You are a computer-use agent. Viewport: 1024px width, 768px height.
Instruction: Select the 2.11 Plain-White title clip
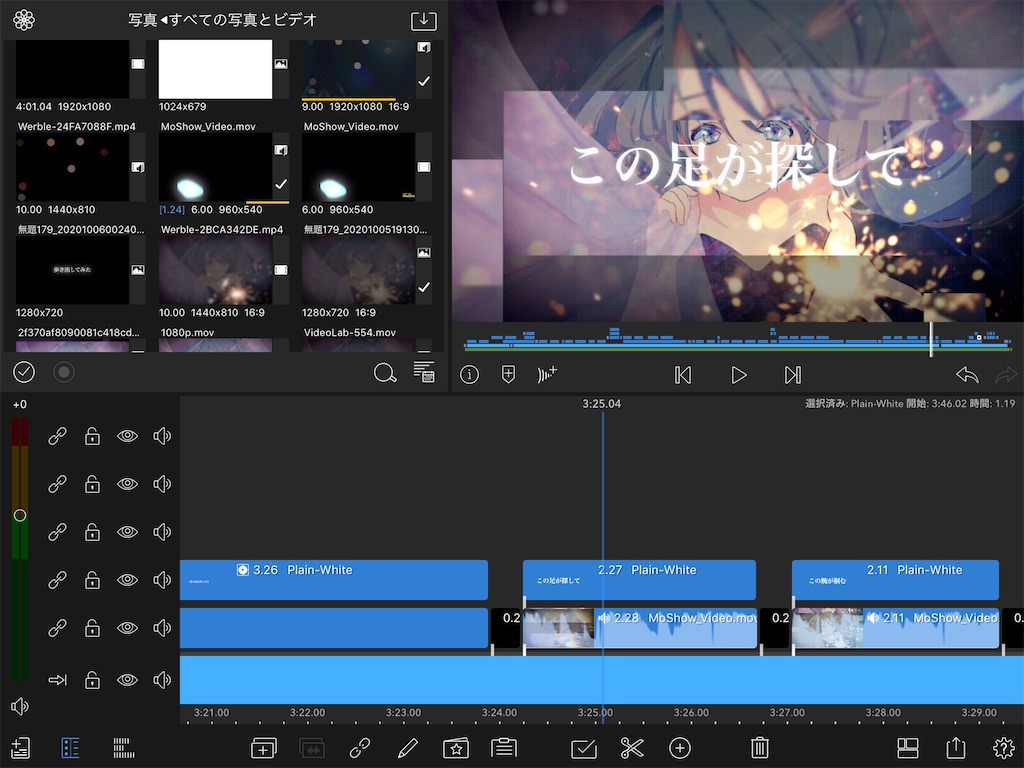[895, 580]
